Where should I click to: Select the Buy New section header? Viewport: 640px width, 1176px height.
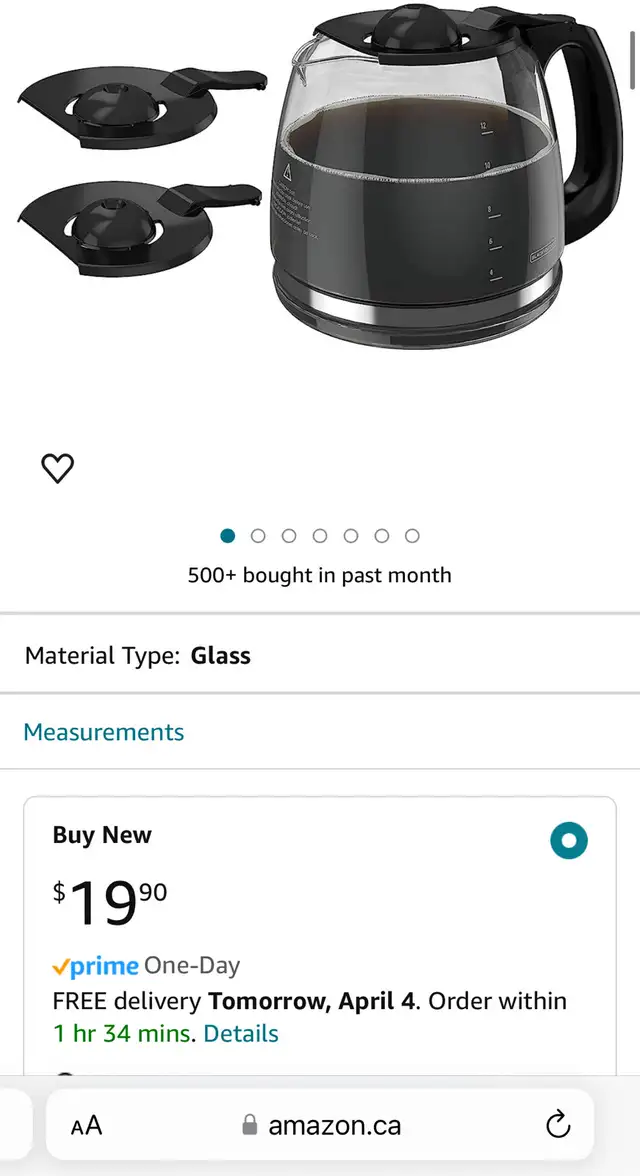101,835
